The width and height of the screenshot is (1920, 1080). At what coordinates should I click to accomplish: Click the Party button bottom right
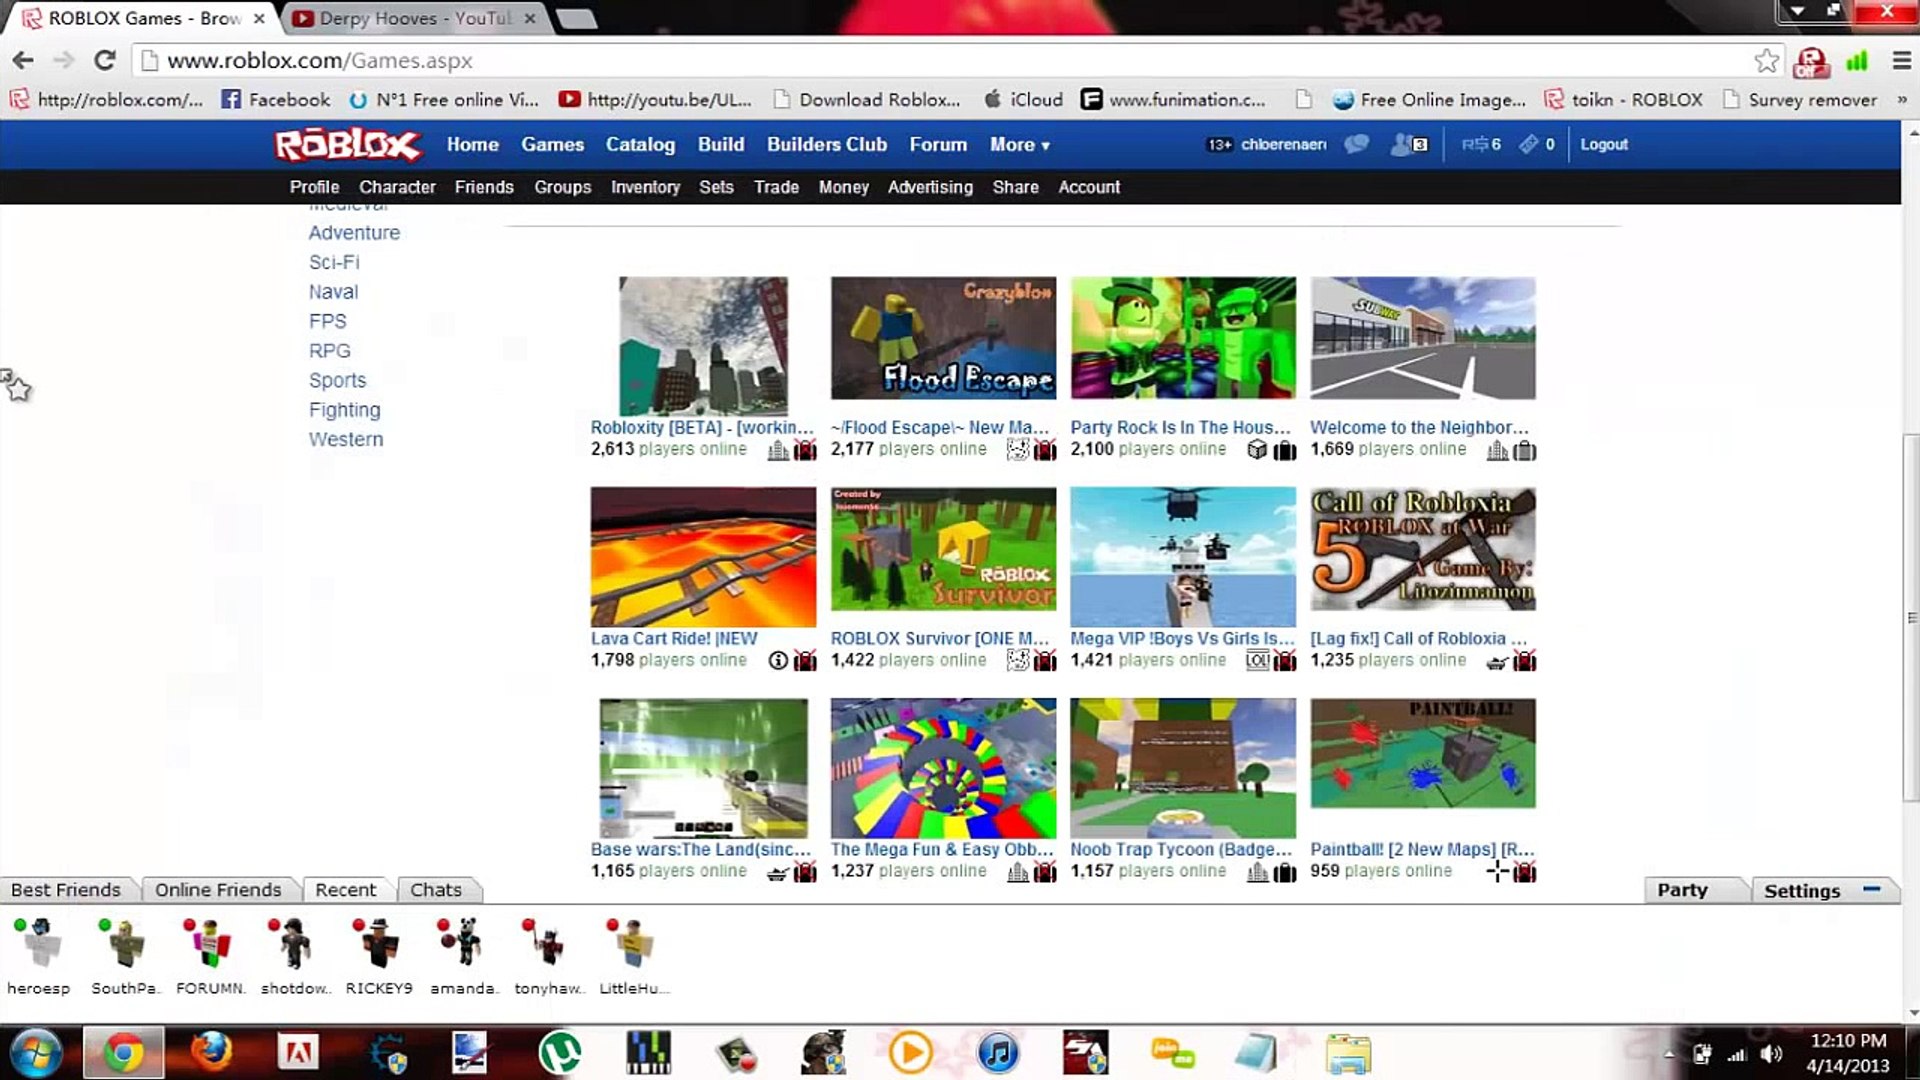pos(1681,890)
